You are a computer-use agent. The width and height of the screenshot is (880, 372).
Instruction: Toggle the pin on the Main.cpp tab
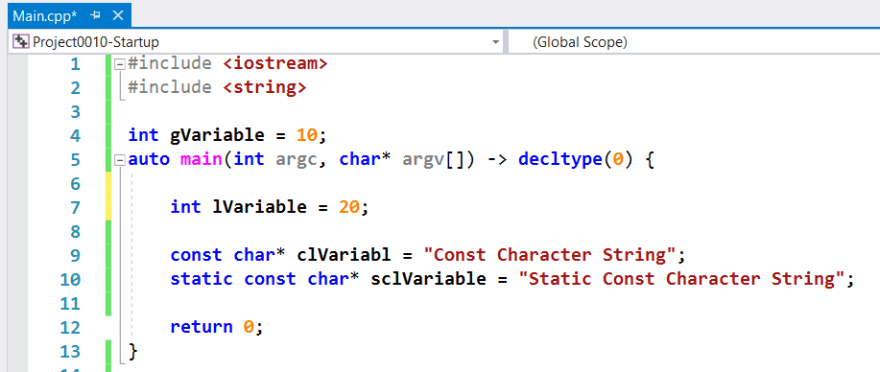click(x=95, y=16)
